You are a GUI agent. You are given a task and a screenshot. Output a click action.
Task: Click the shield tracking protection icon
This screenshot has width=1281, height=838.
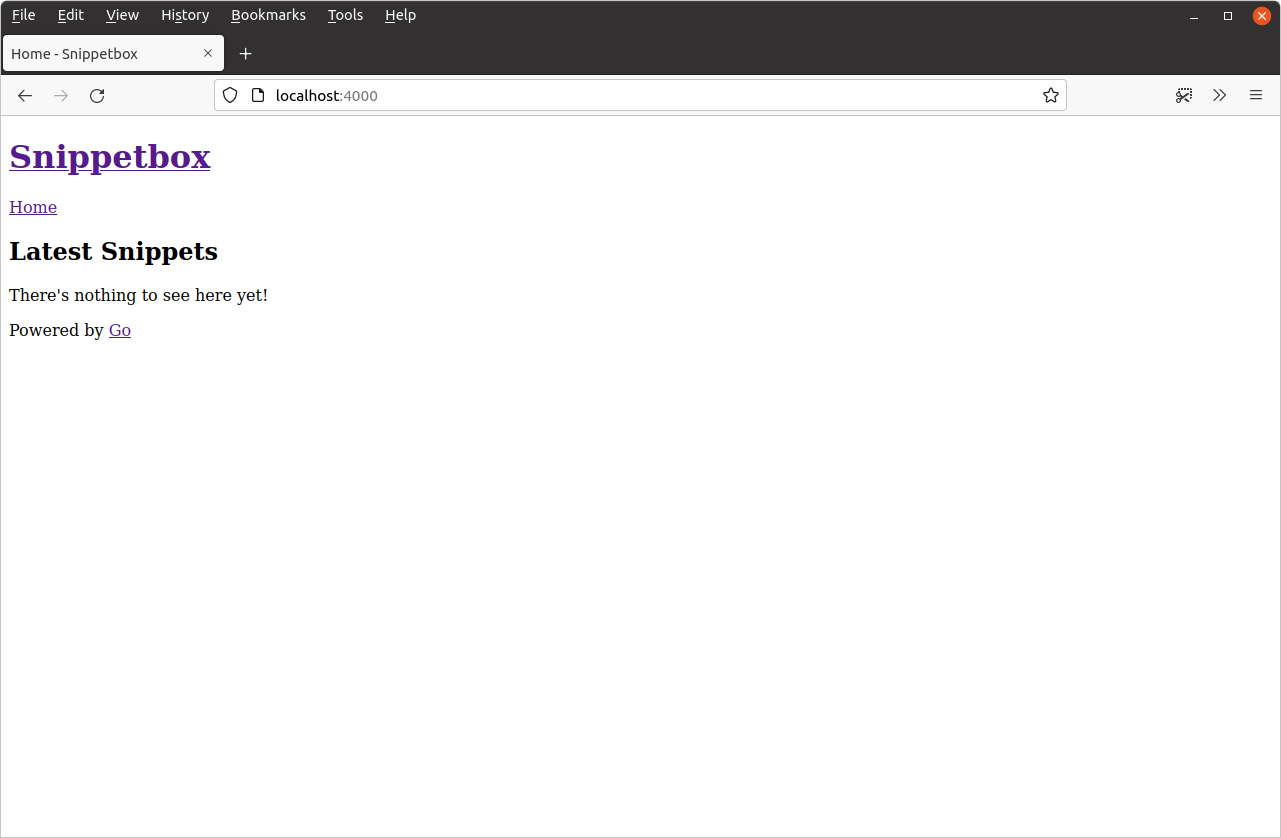point(230,96)
